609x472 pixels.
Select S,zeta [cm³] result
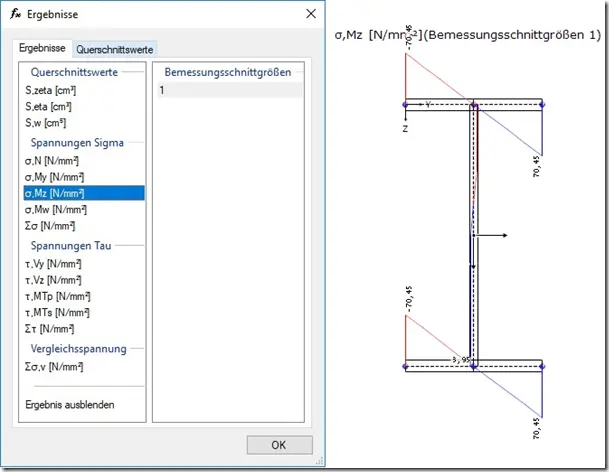pyautogui.click(x=50, y=90)
